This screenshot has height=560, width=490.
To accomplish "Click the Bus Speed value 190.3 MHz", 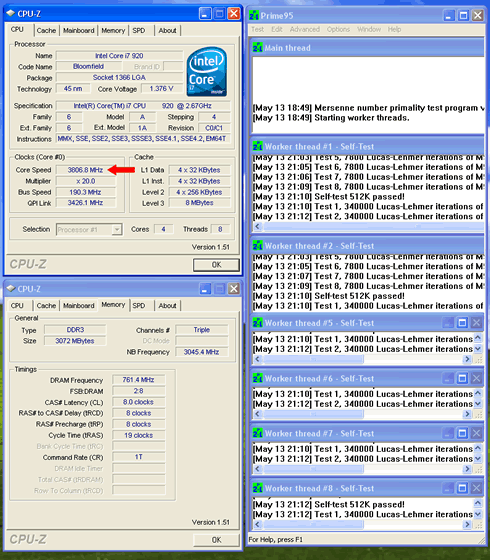I will point(85,192).
